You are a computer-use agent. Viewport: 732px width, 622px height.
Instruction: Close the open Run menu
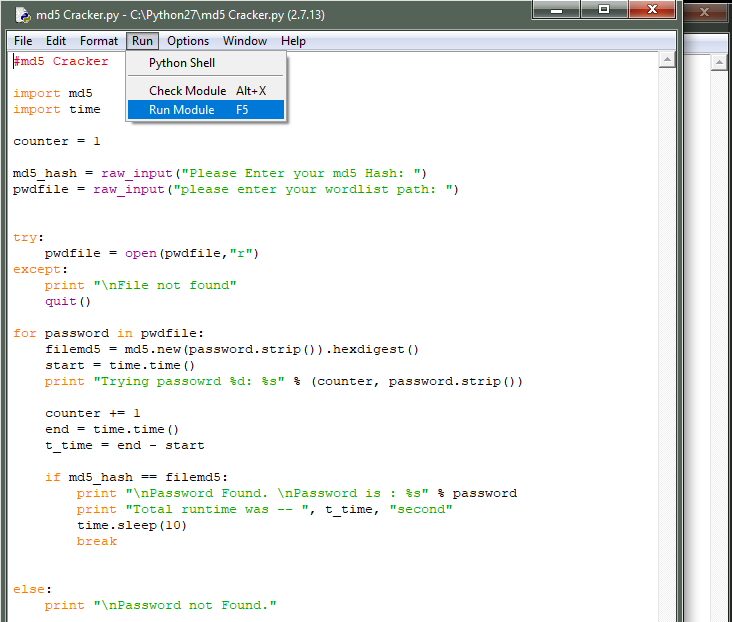click(142, 41)
